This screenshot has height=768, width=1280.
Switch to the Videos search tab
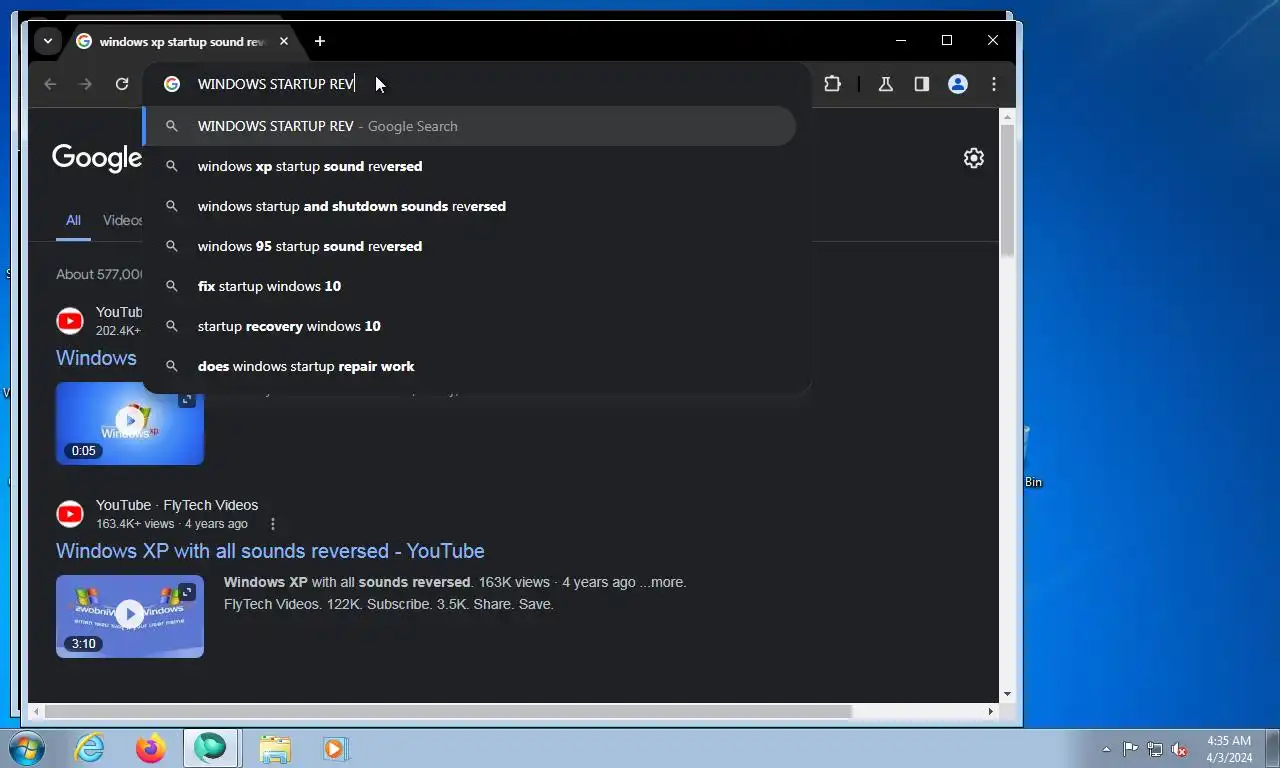[123, 220]
